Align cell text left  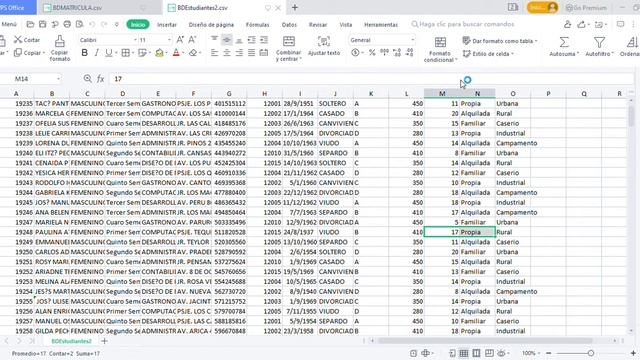click(214, 53)
